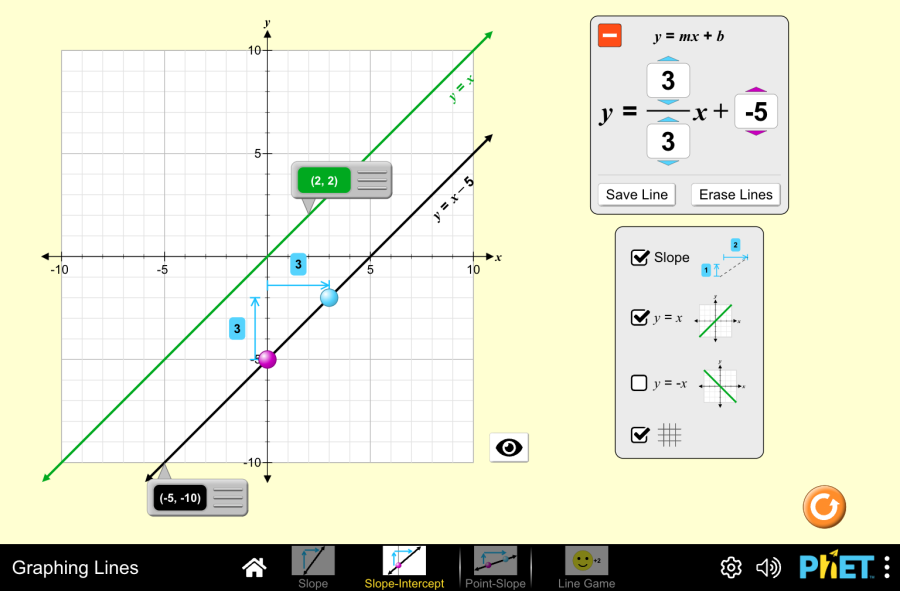The height and width of the screenshot is (591, 900).
Task: Click the eye icon below the graph
Action: [x=509, y=447]
